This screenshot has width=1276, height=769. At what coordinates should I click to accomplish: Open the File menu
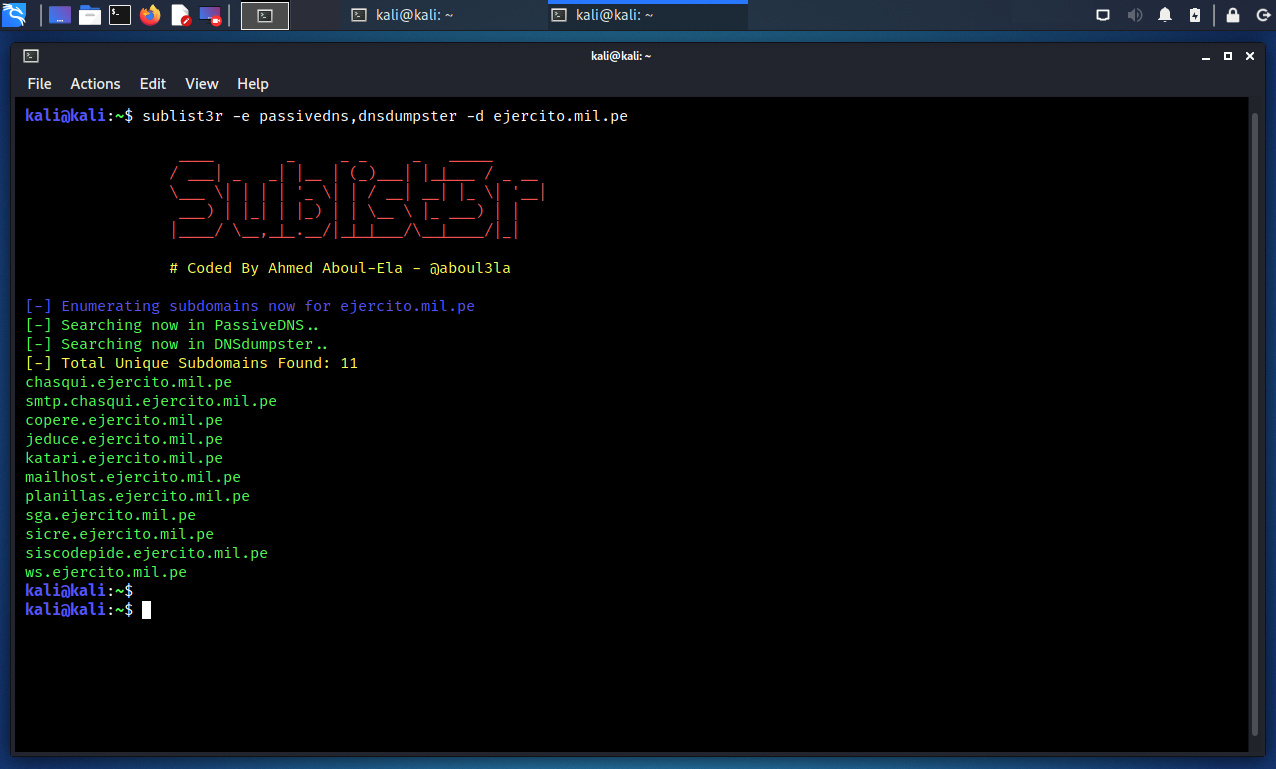(x=39, y=84)
